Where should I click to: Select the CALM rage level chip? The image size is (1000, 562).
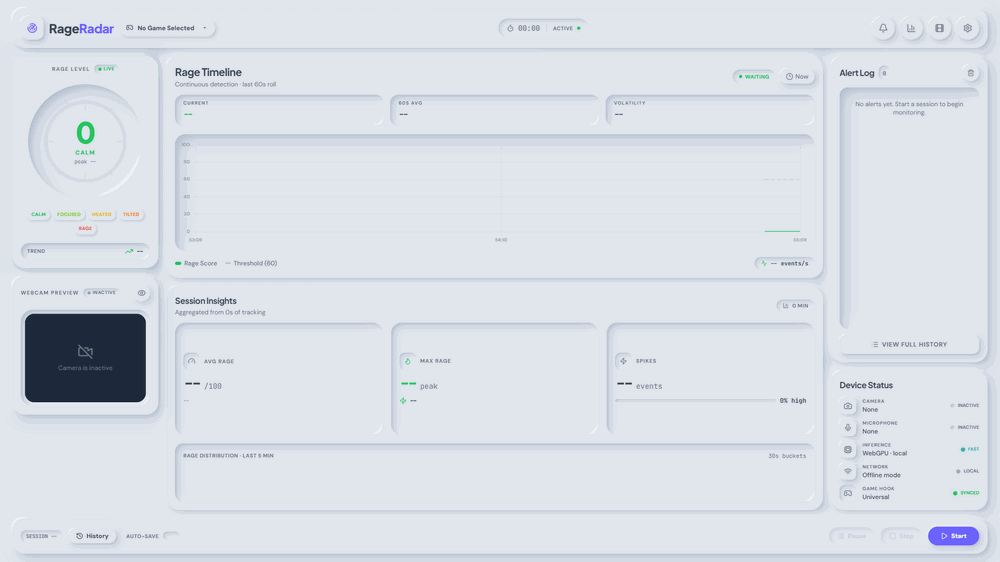(x=38, y=214)
